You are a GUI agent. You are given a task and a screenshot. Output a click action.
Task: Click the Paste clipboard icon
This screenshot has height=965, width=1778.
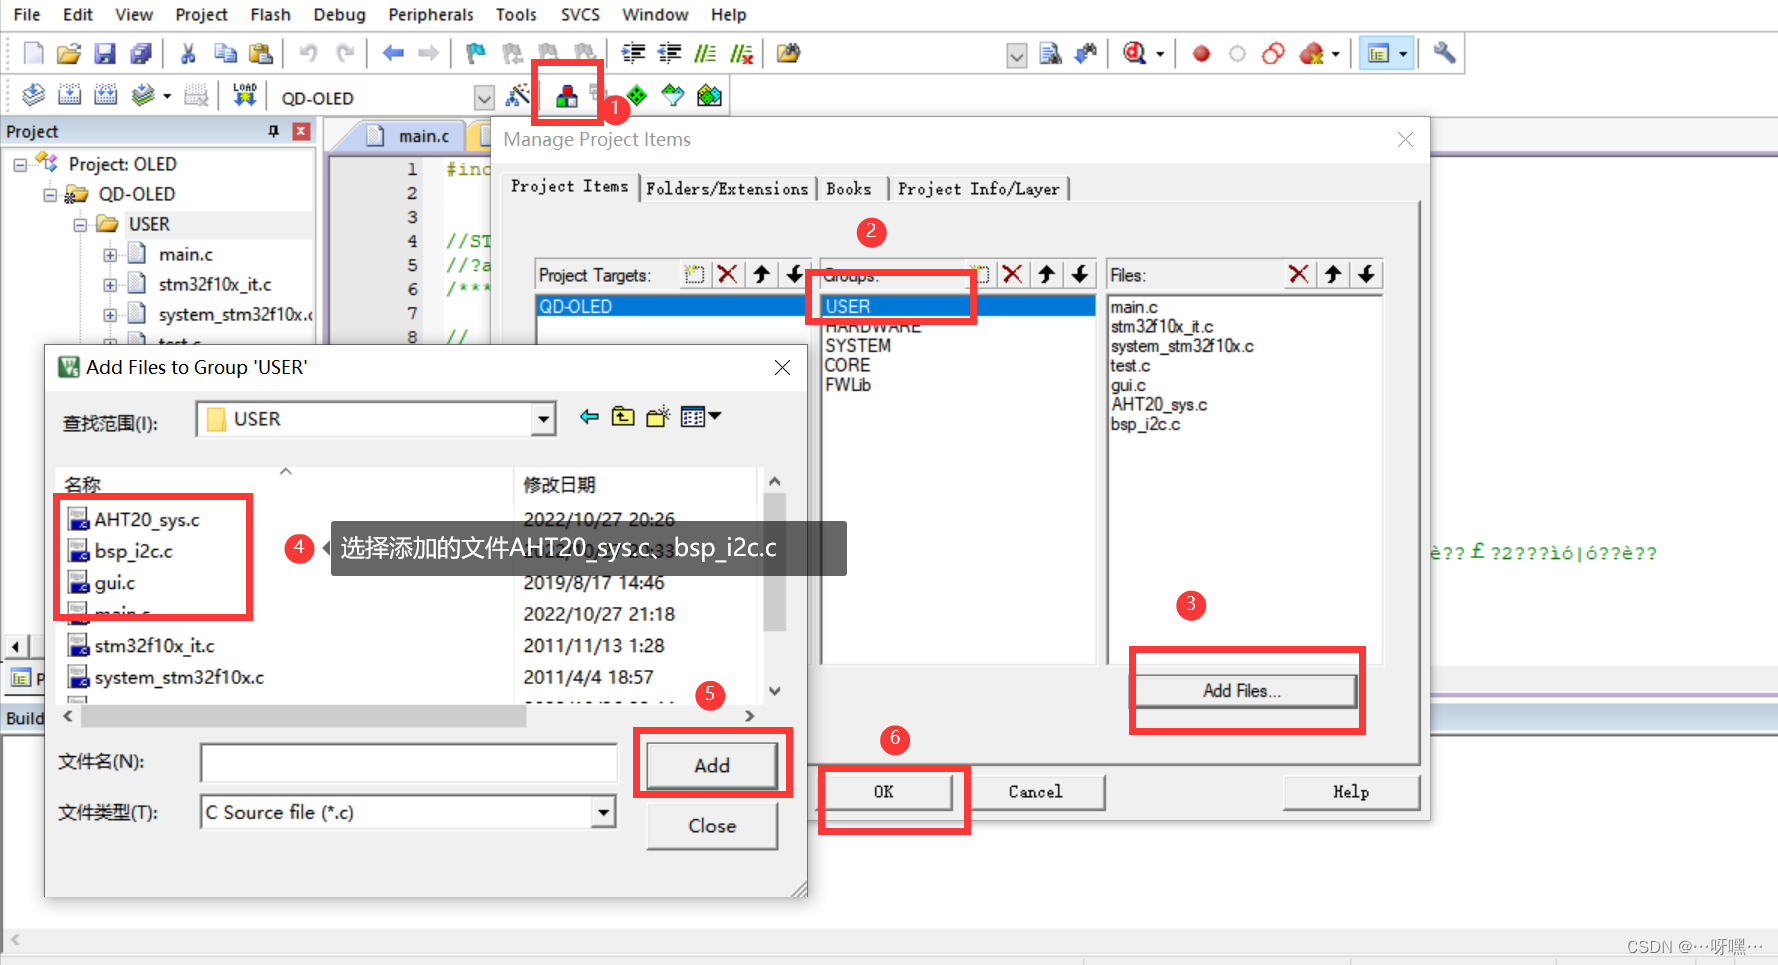pos(261,53)
